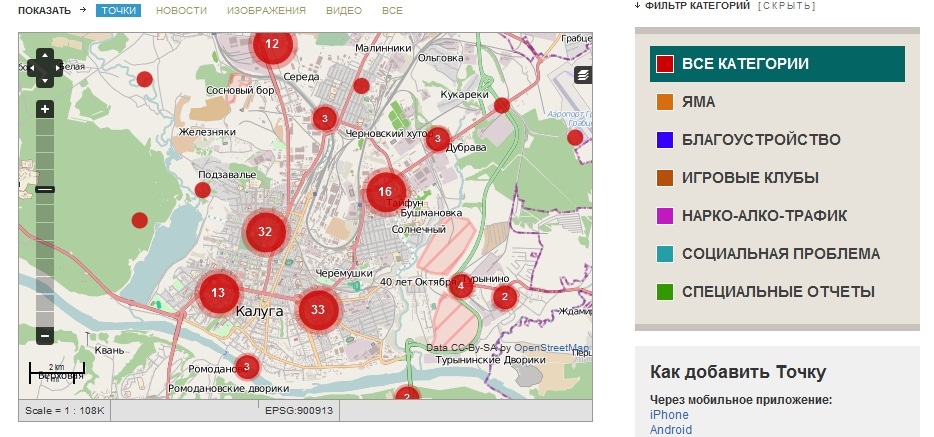
Task: Click the map zoom out minus button
Action: coord(45,336)
